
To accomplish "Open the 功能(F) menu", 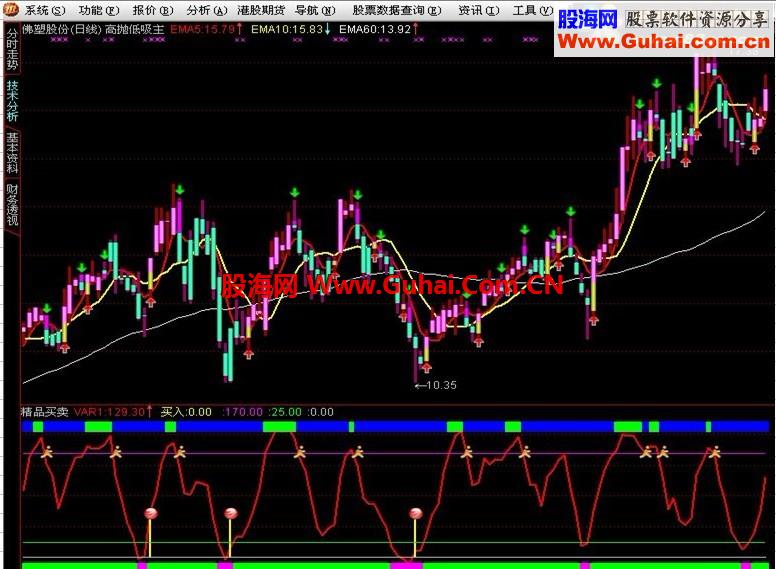I will 98,10.
